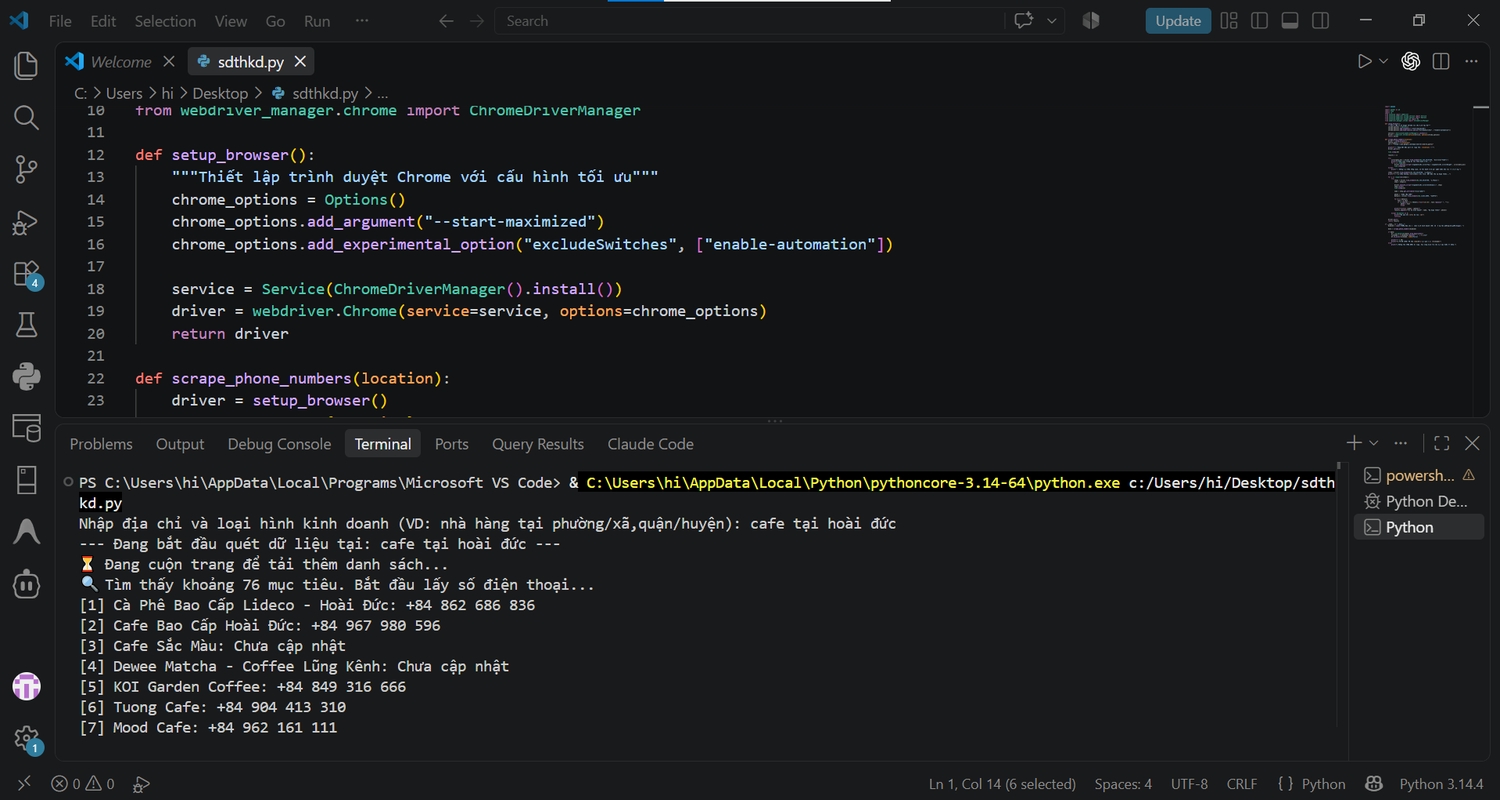Open the Search view in activity bar

click(x=26, y=118)
